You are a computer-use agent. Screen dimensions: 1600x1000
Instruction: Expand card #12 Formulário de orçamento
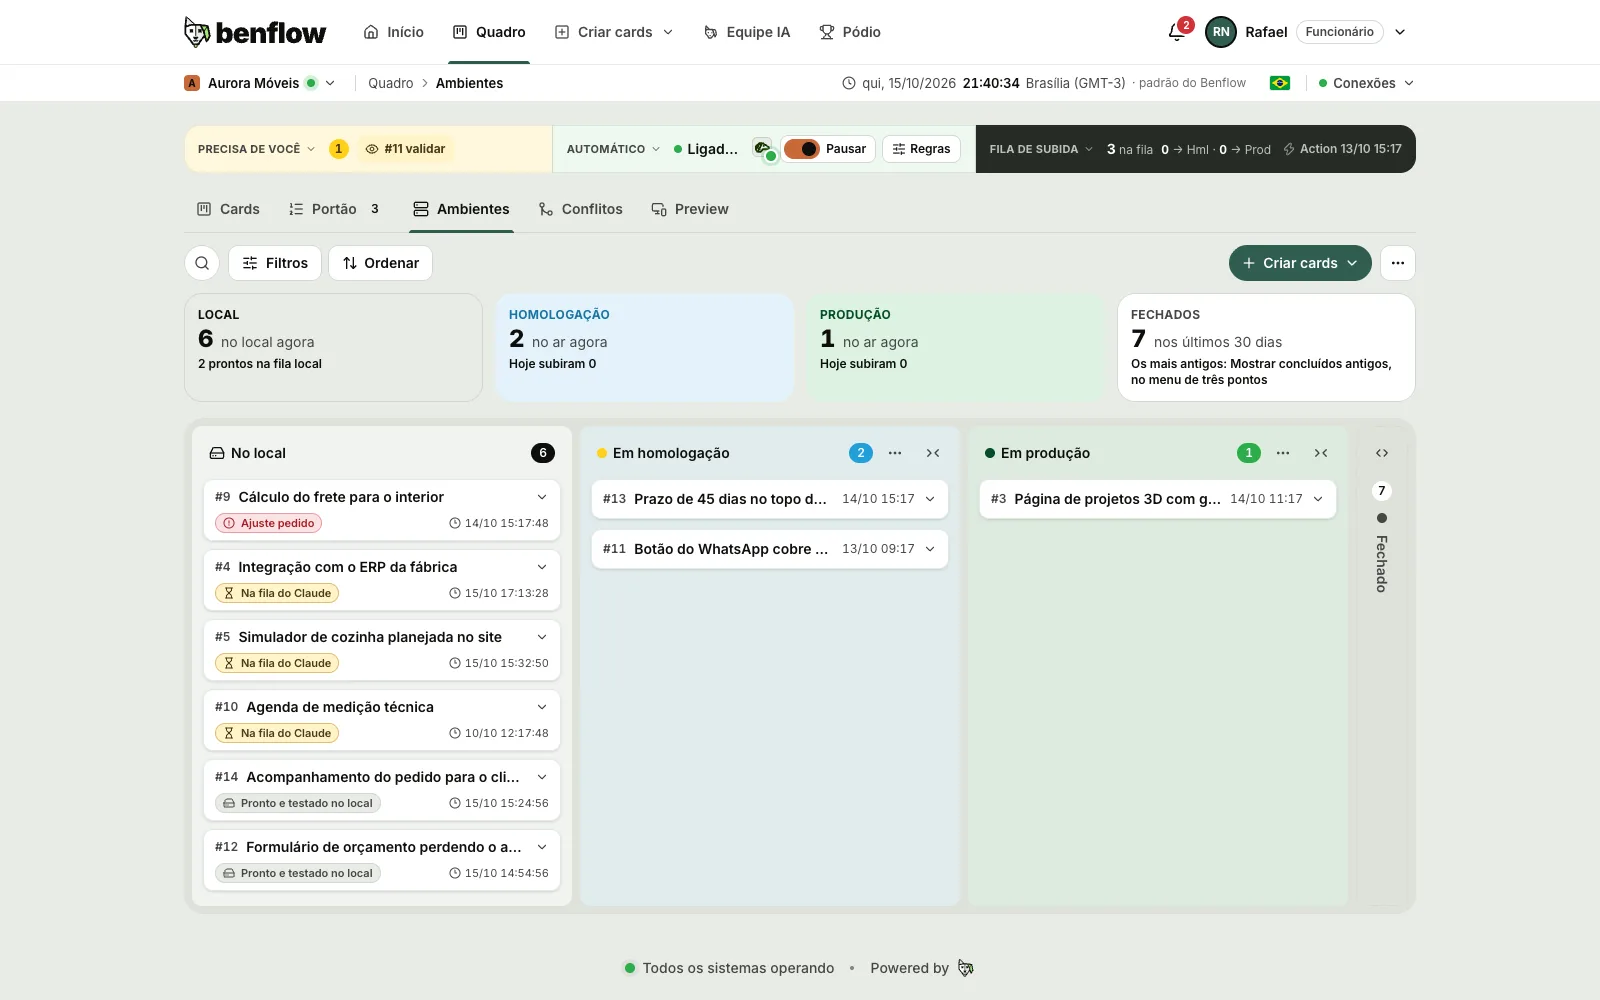pyautogui.click(x=542, y=847)
